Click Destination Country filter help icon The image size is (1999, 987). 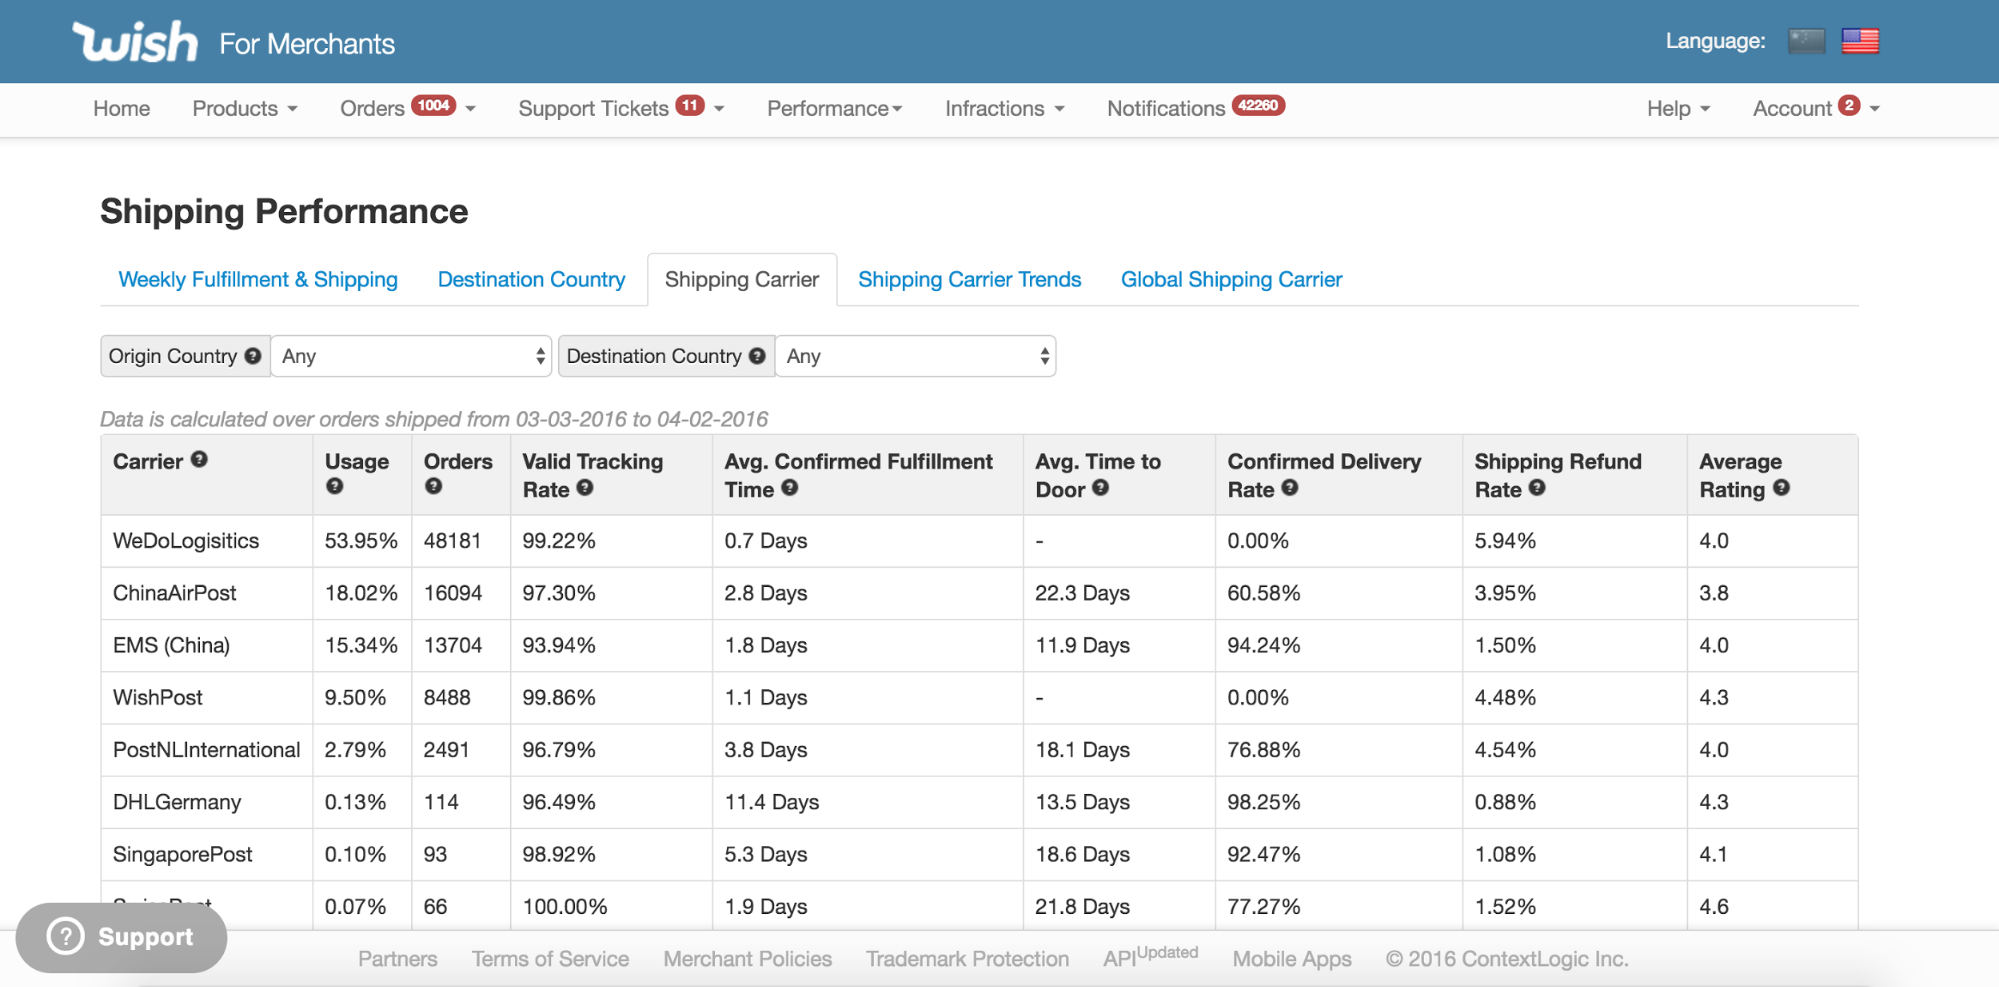pyautogui.click(x=757, y=356)
